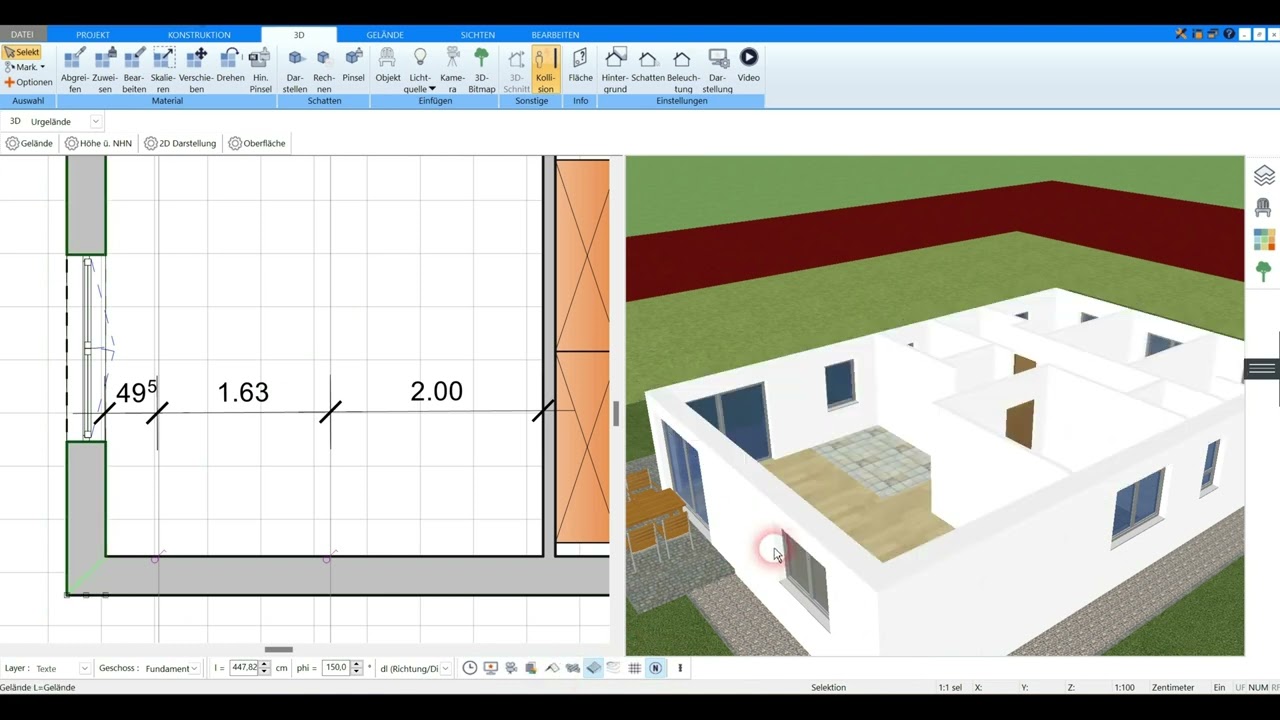Open the layers panel icon on right sidebar
Screen dimensions: 1280x720
click(x=1264, y=175)
